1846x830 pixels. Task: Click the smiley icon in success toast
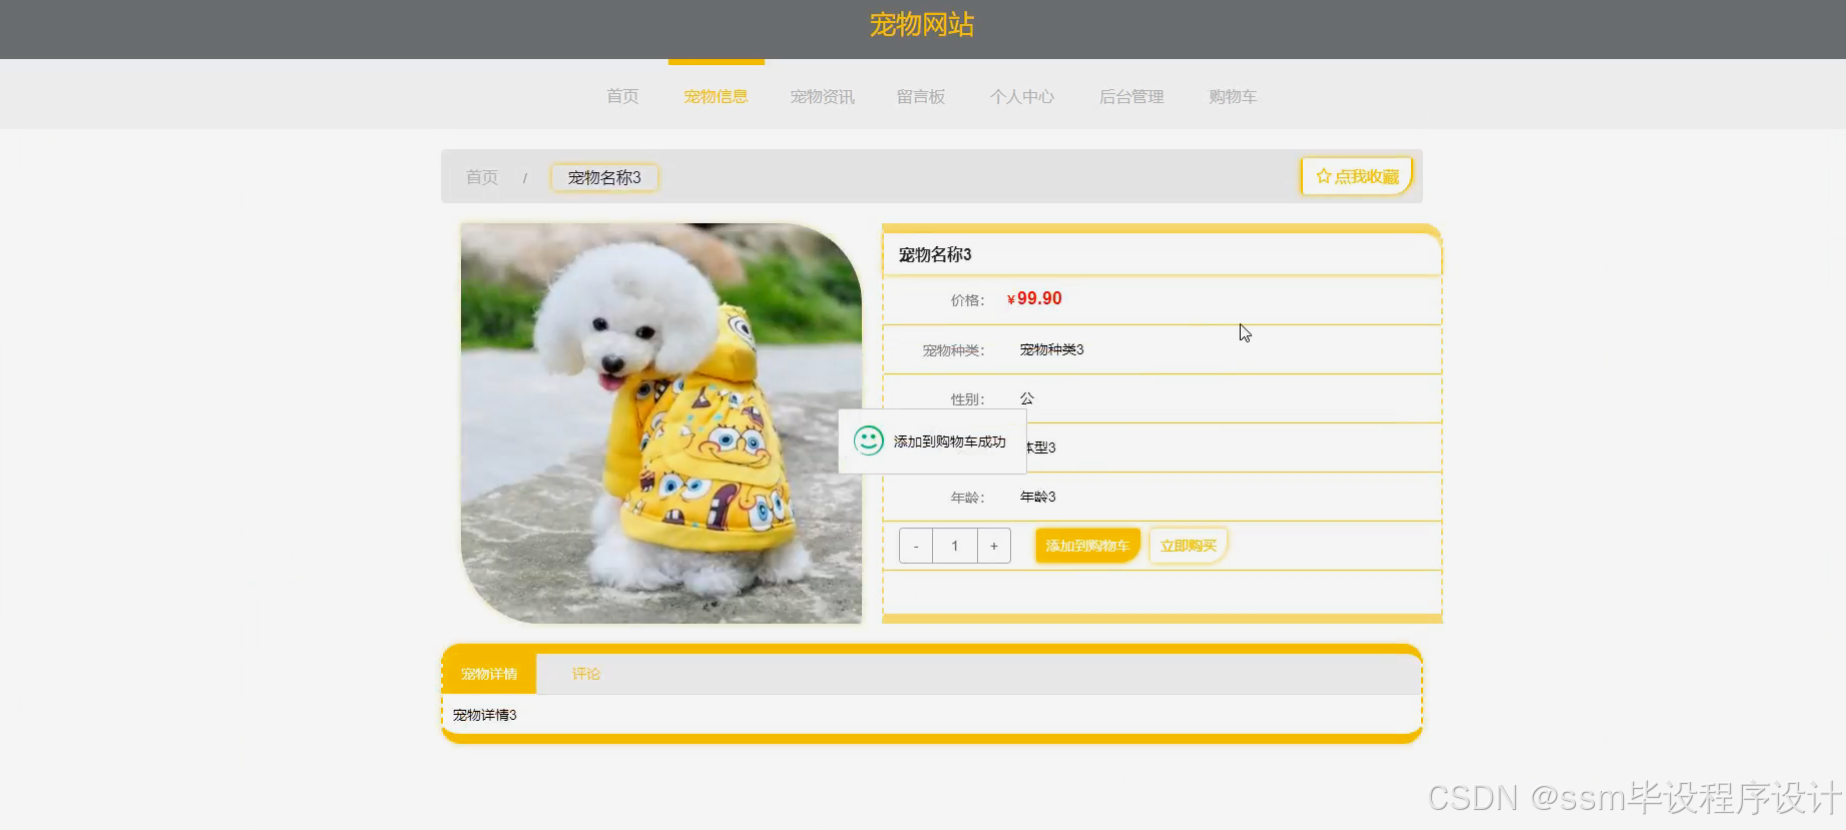click(x=868, y=441)
